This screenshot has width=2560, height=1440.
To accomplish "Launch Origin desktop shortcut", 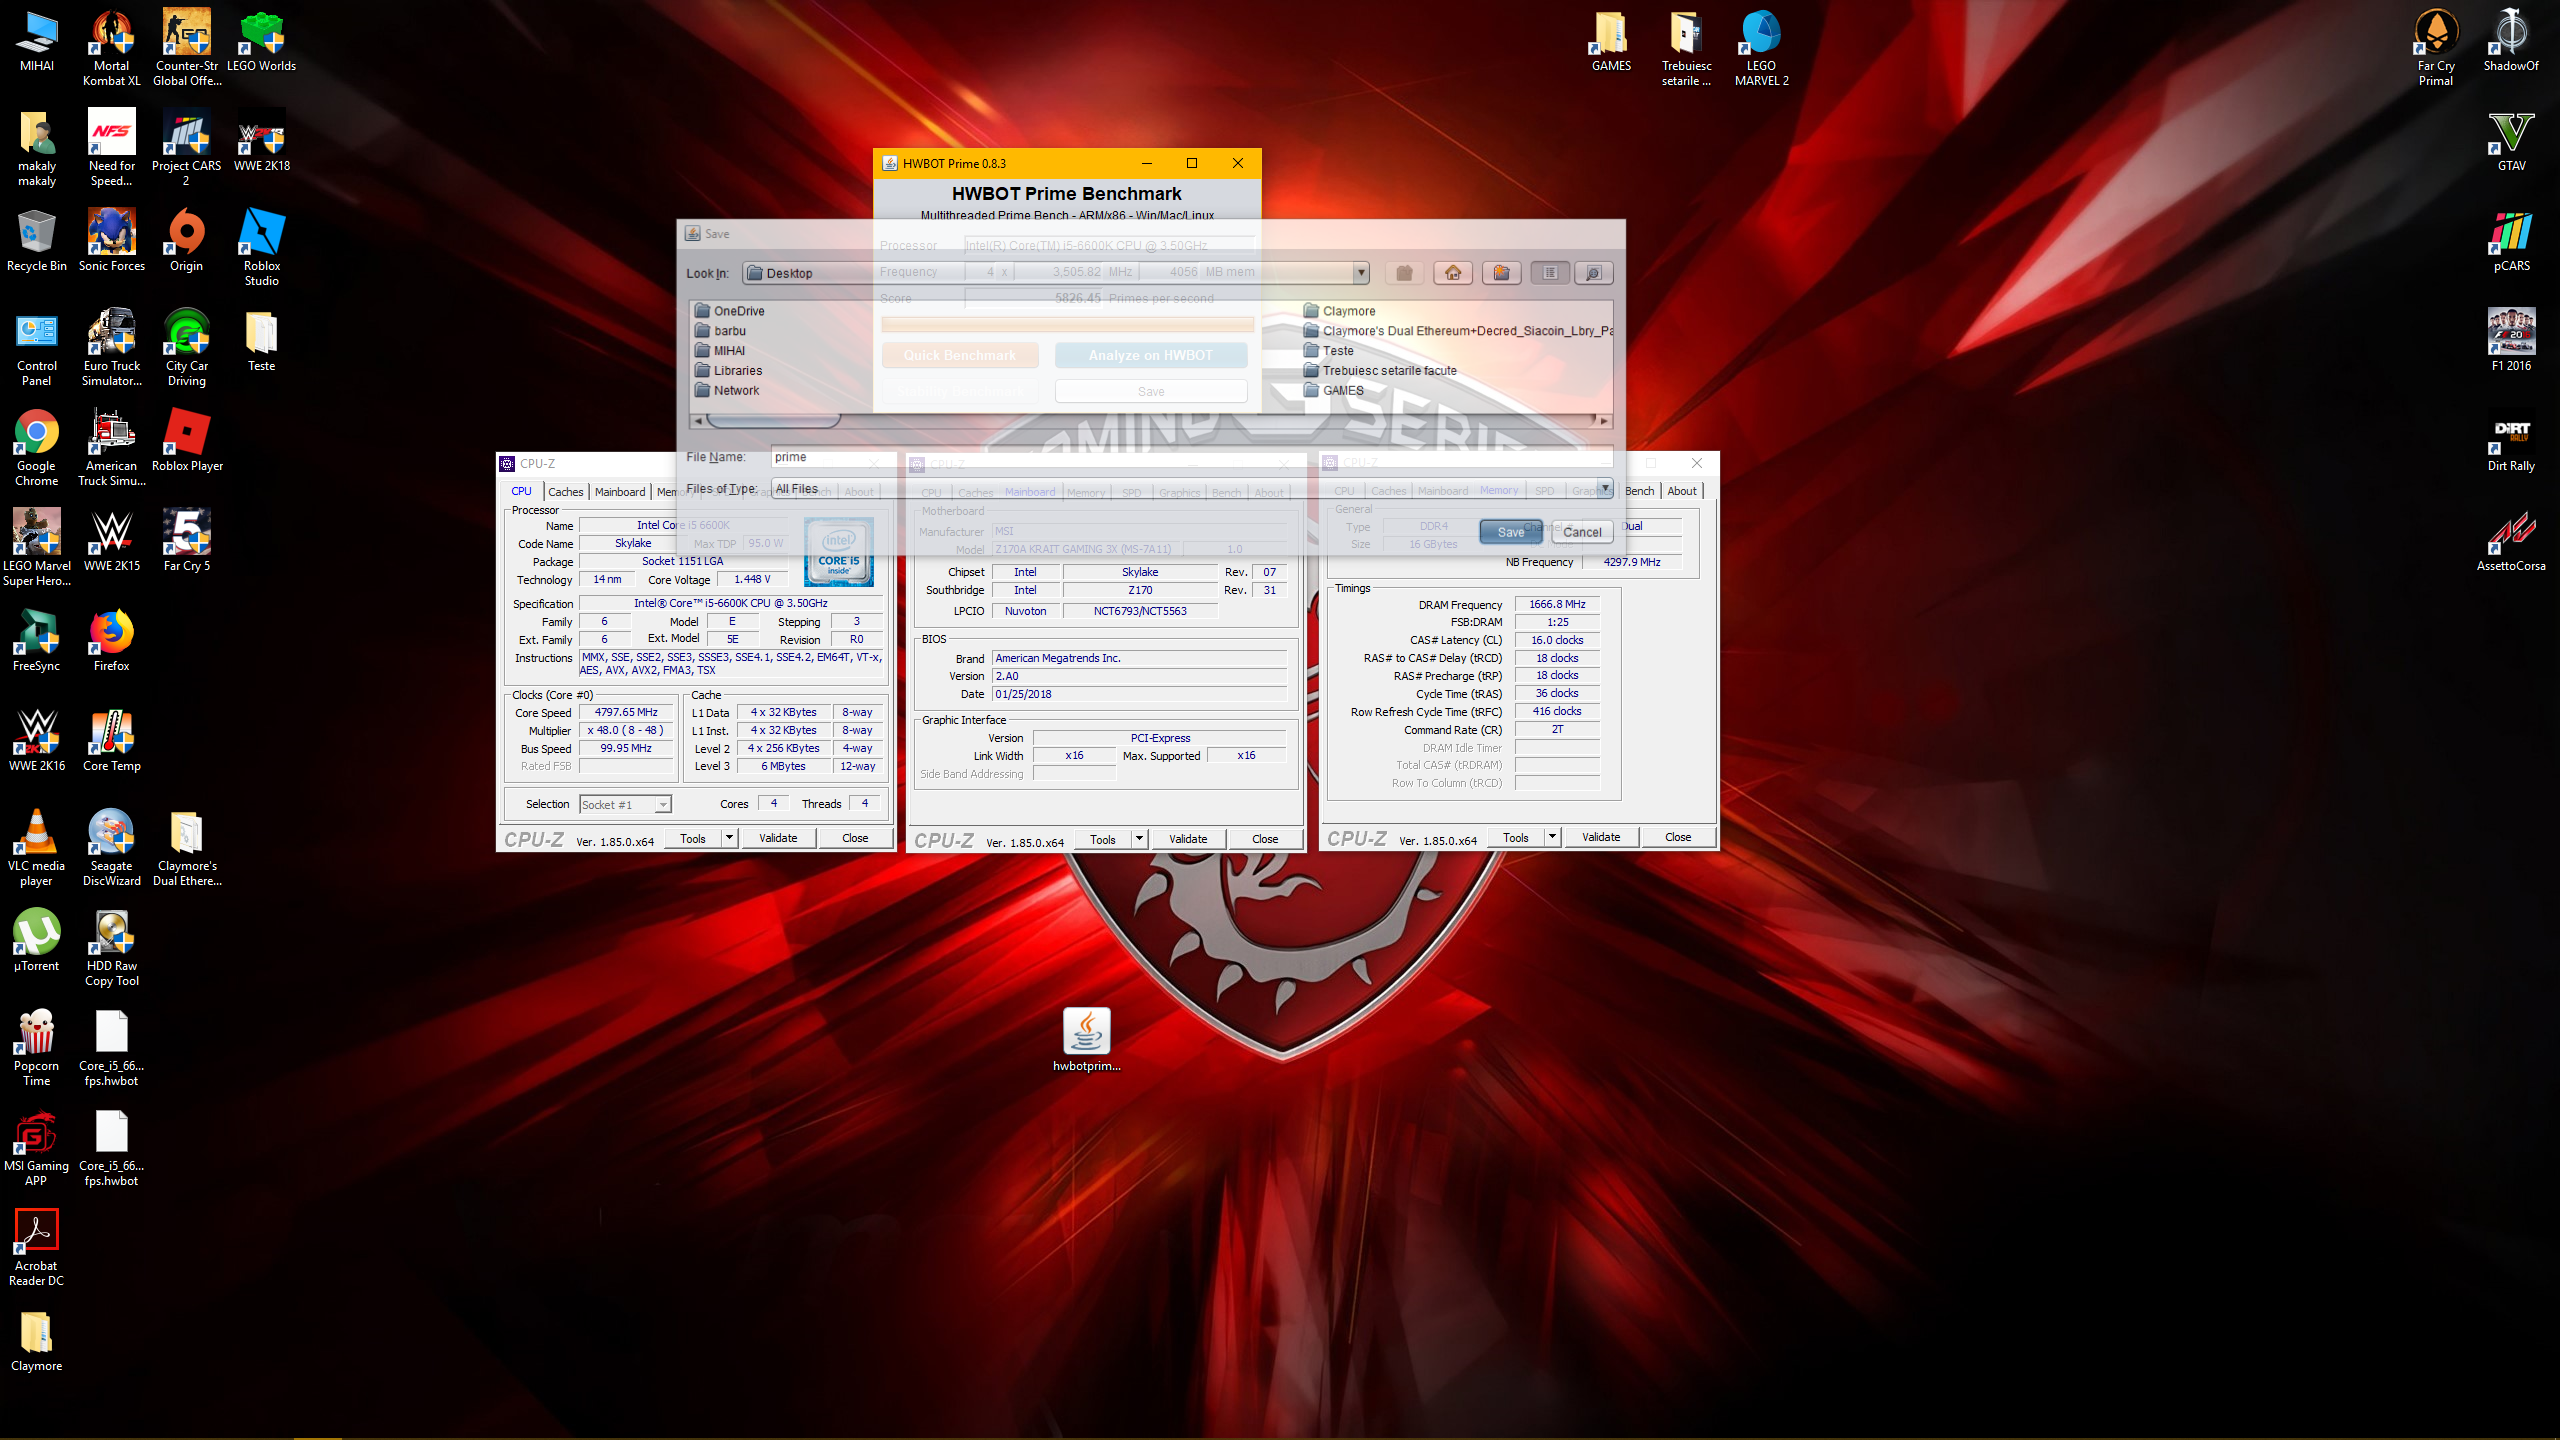I will 187,240.
